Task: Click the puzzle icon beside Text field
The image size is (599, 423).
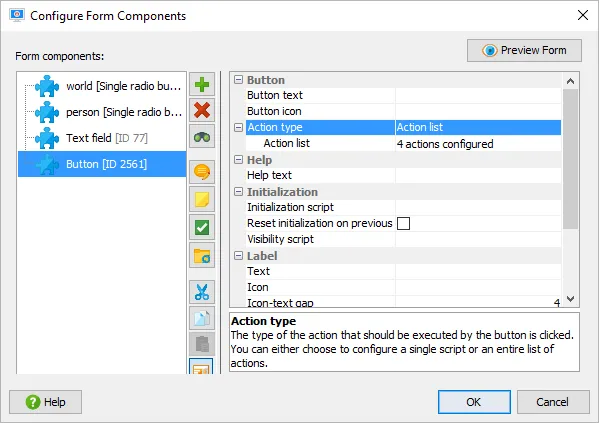Action: pyautogui.click(x=47, y=138)
